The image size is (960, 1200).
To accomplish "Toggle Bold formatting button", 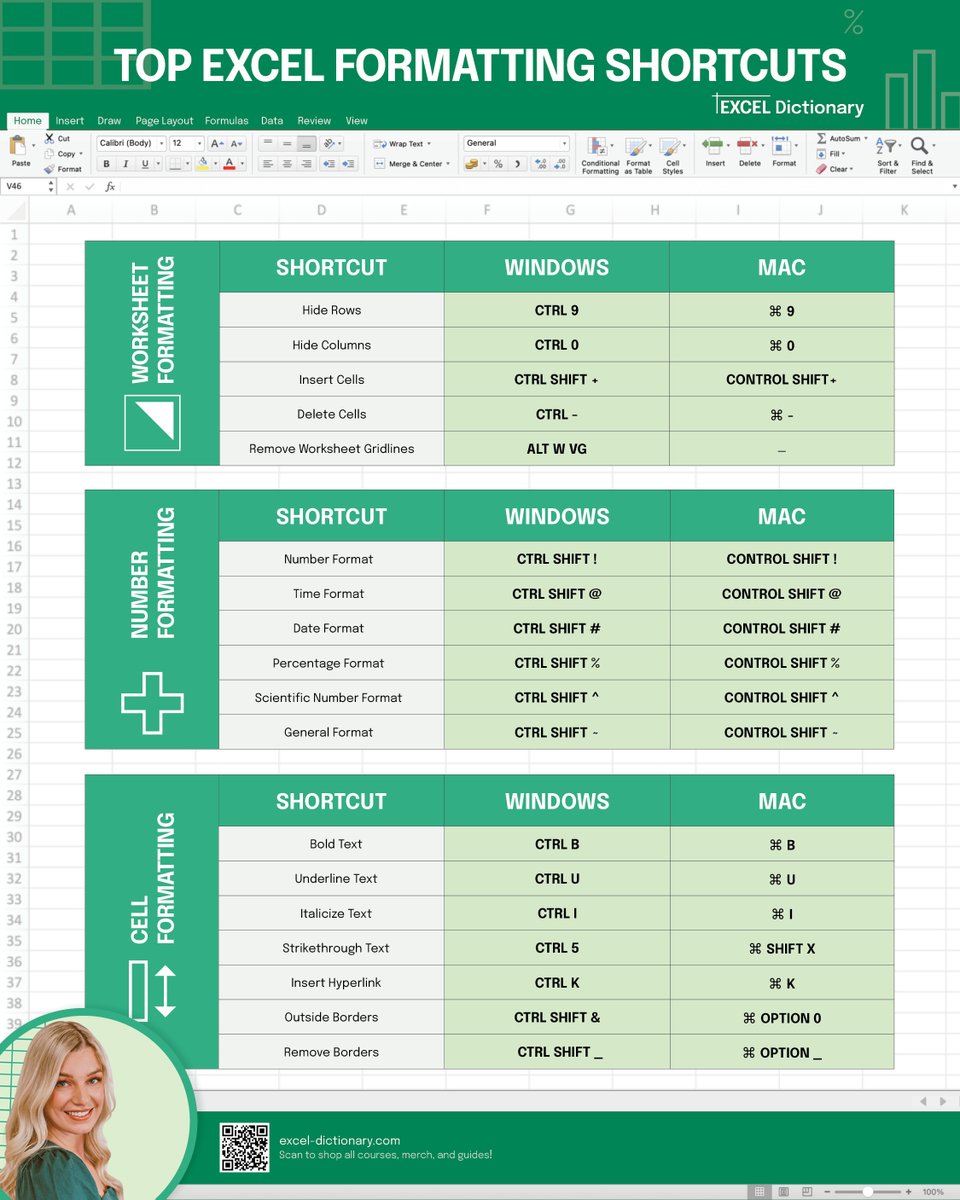I will (106, 164).
